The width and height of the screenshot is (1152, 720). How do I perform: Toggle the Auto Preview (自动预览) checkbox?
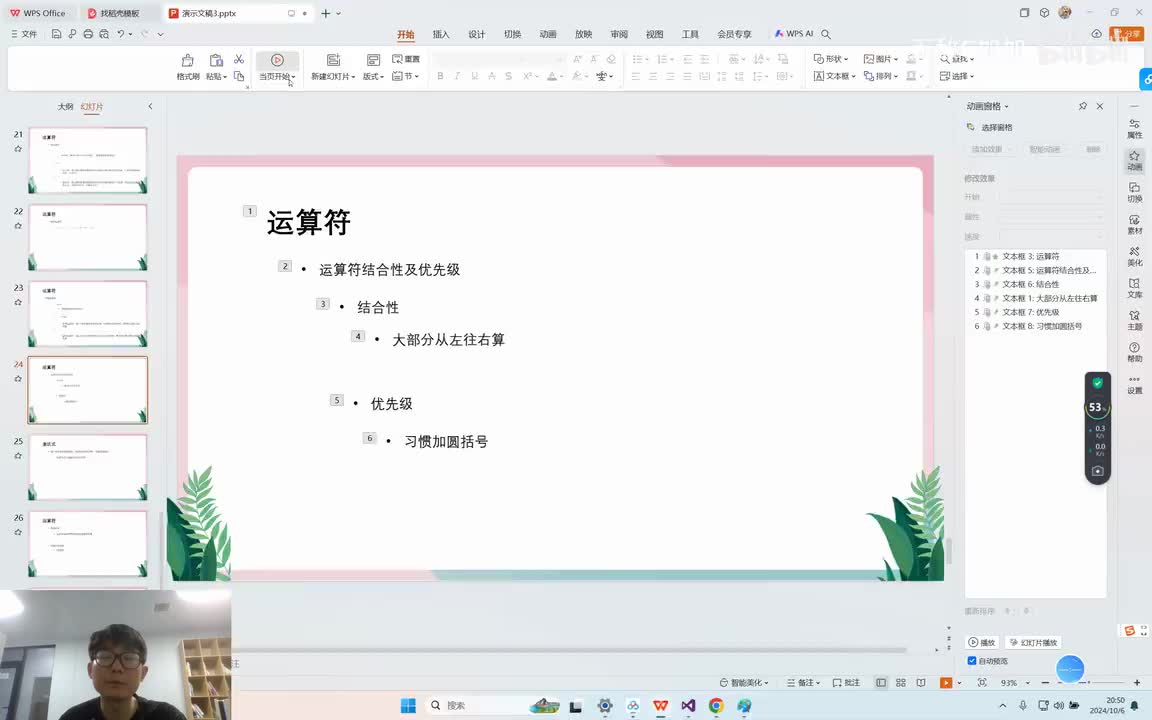tap(971, 660)
